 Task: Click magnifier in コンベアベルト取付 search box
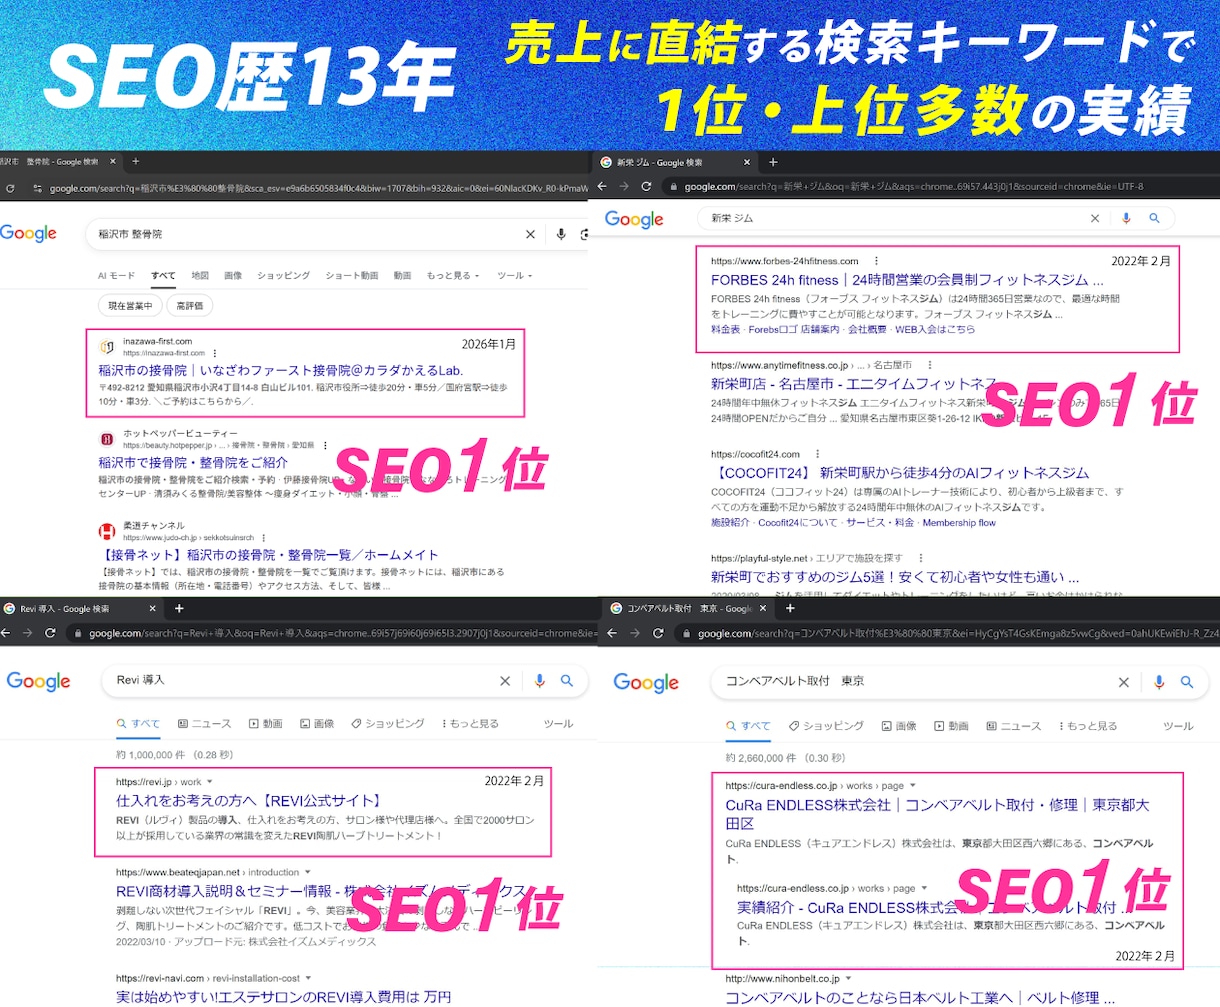1187,683
